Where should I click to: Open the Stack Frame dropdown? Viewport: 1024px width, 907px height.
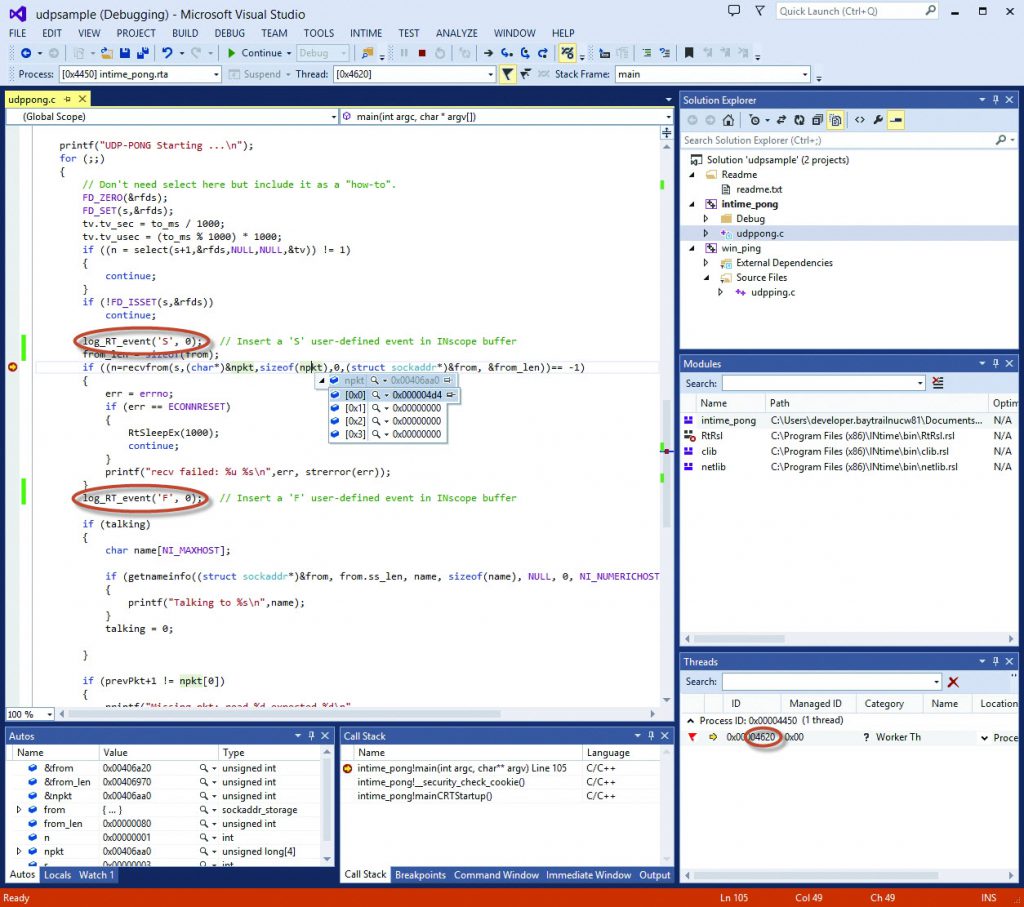805,74
